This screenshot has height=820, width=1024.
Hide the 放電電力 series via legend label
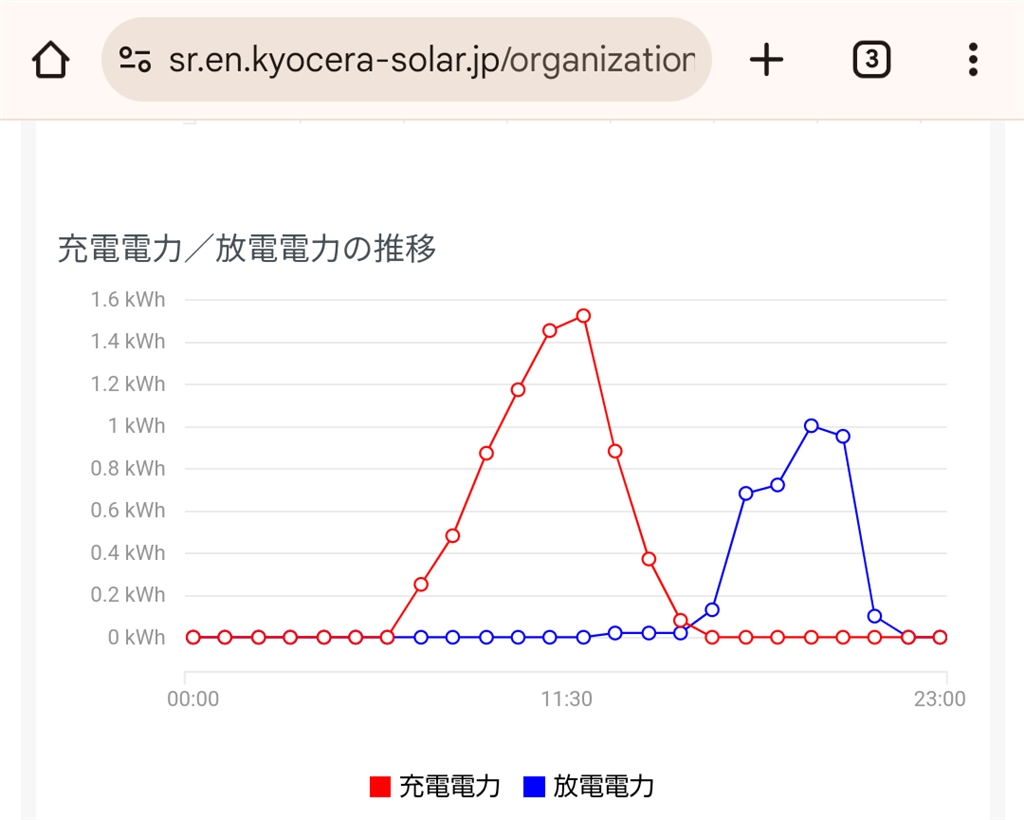tap(603, 786)
